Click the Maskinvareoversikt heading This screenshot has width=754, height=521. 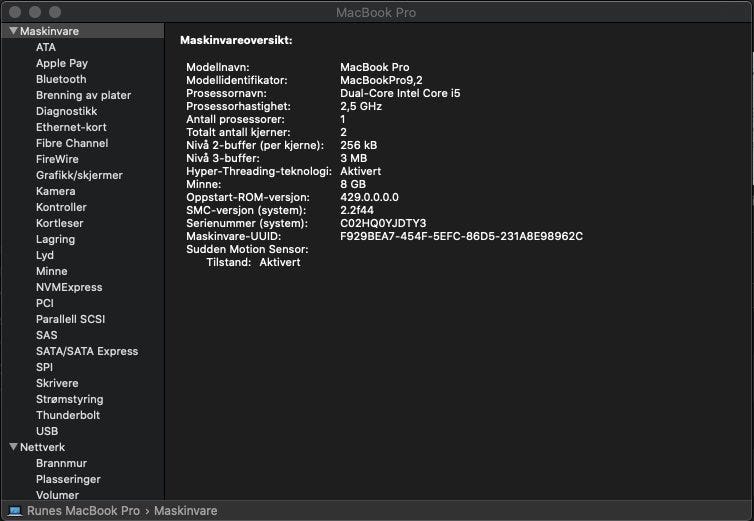[x=236, y=40]
